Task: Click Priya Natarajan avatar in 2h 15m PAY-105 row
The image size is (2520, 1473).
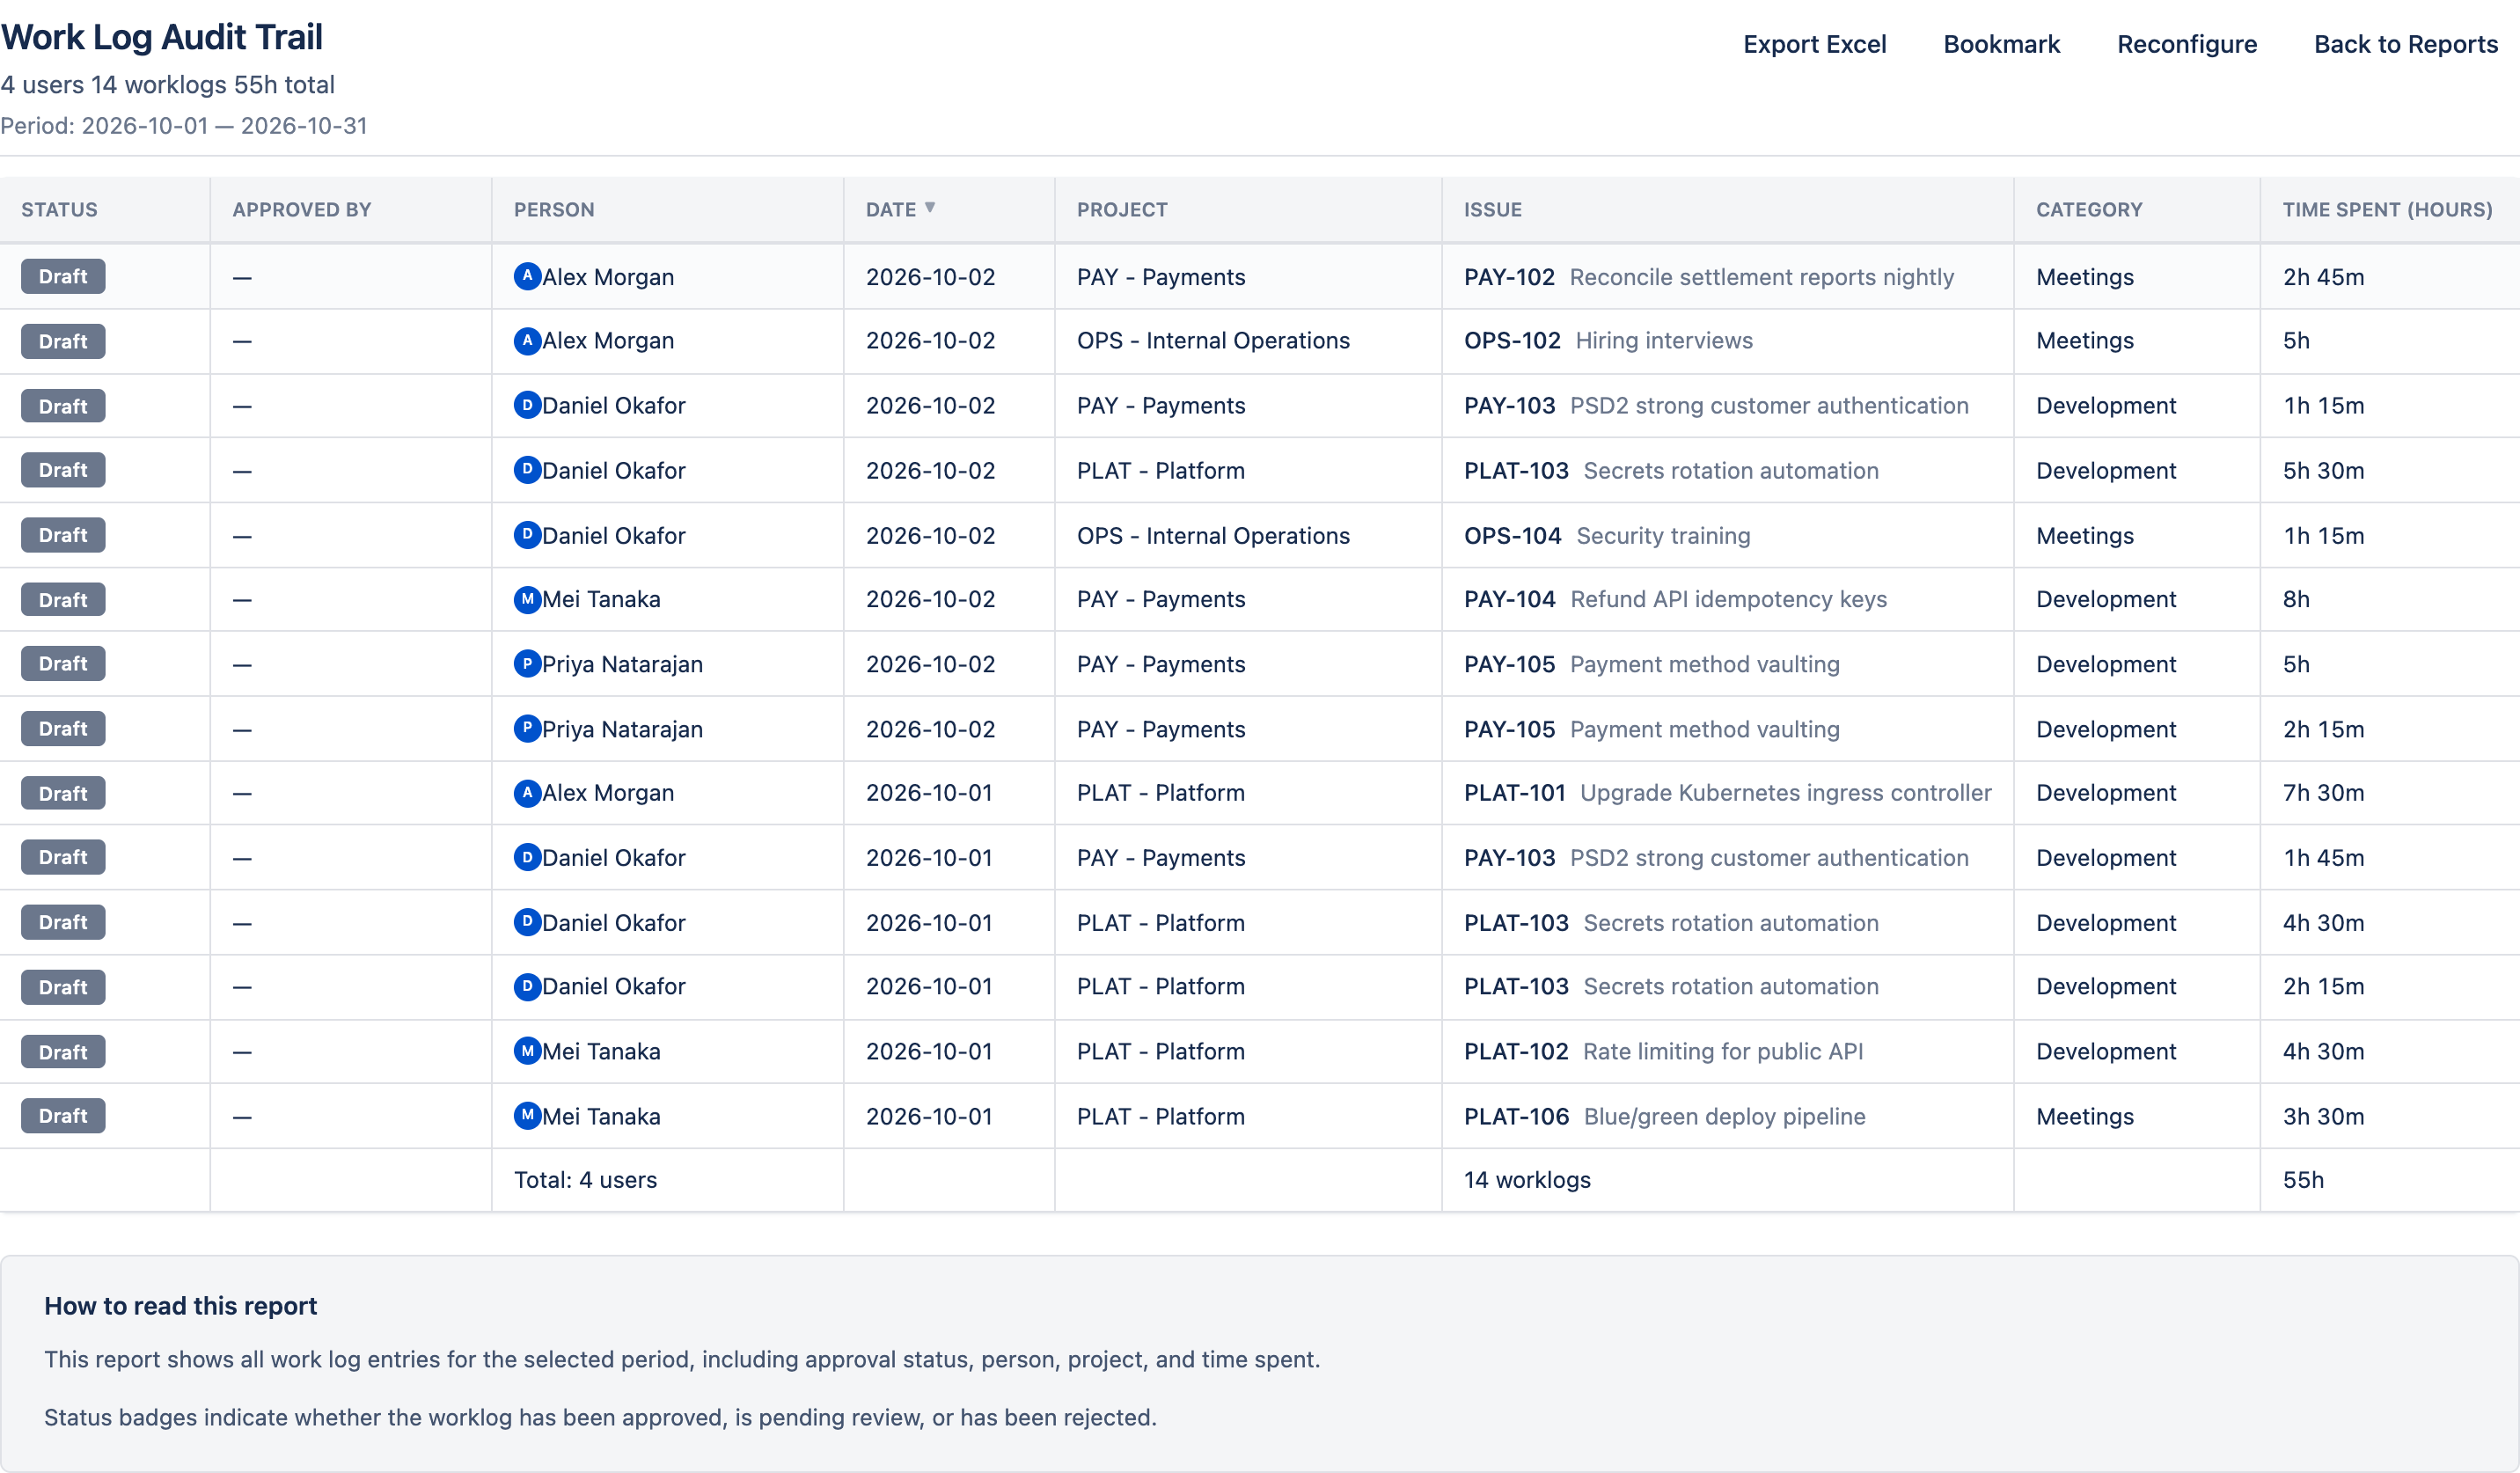Action: click(527, 729)
